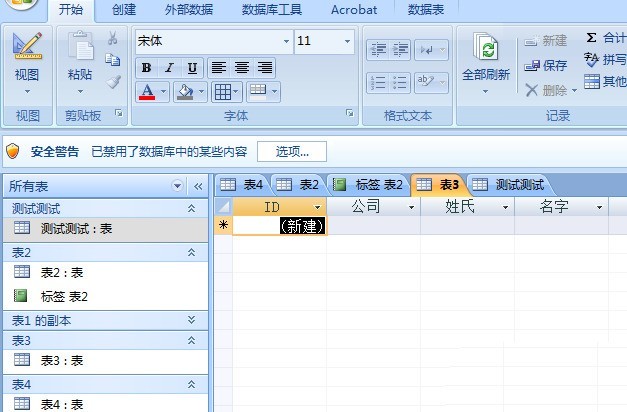
Task: Click the View (视图) design icon
Action: [x=27, y=48]
